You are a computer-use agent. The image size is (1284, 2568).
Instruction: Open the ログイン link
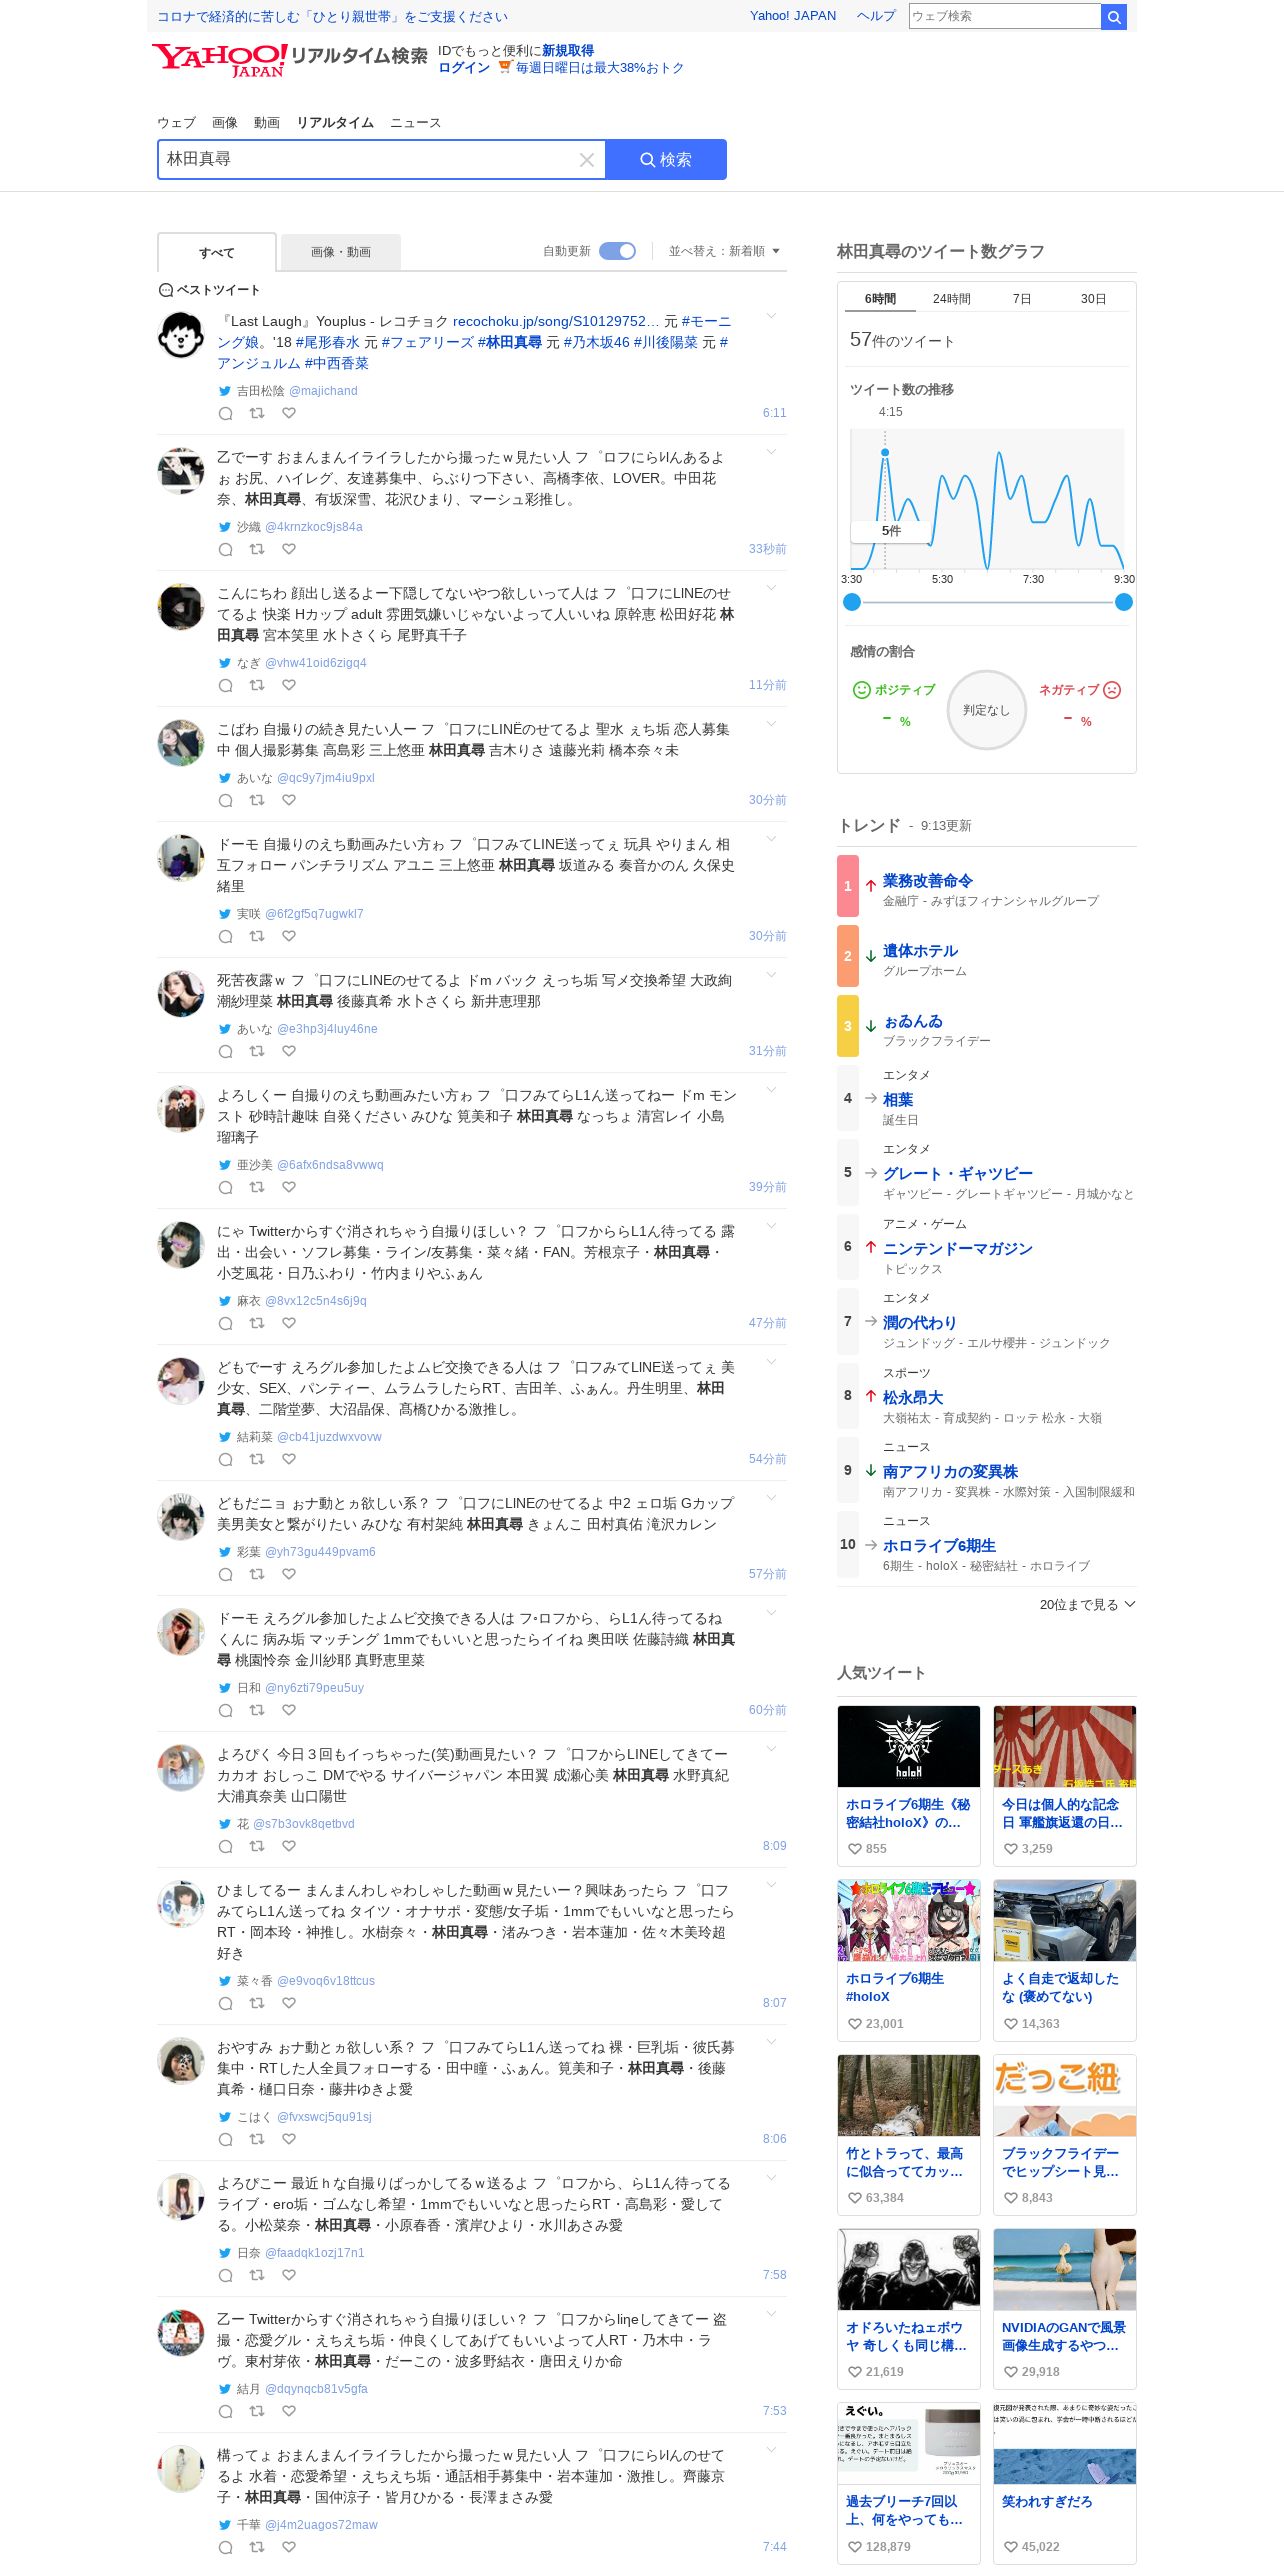point(464,68)
